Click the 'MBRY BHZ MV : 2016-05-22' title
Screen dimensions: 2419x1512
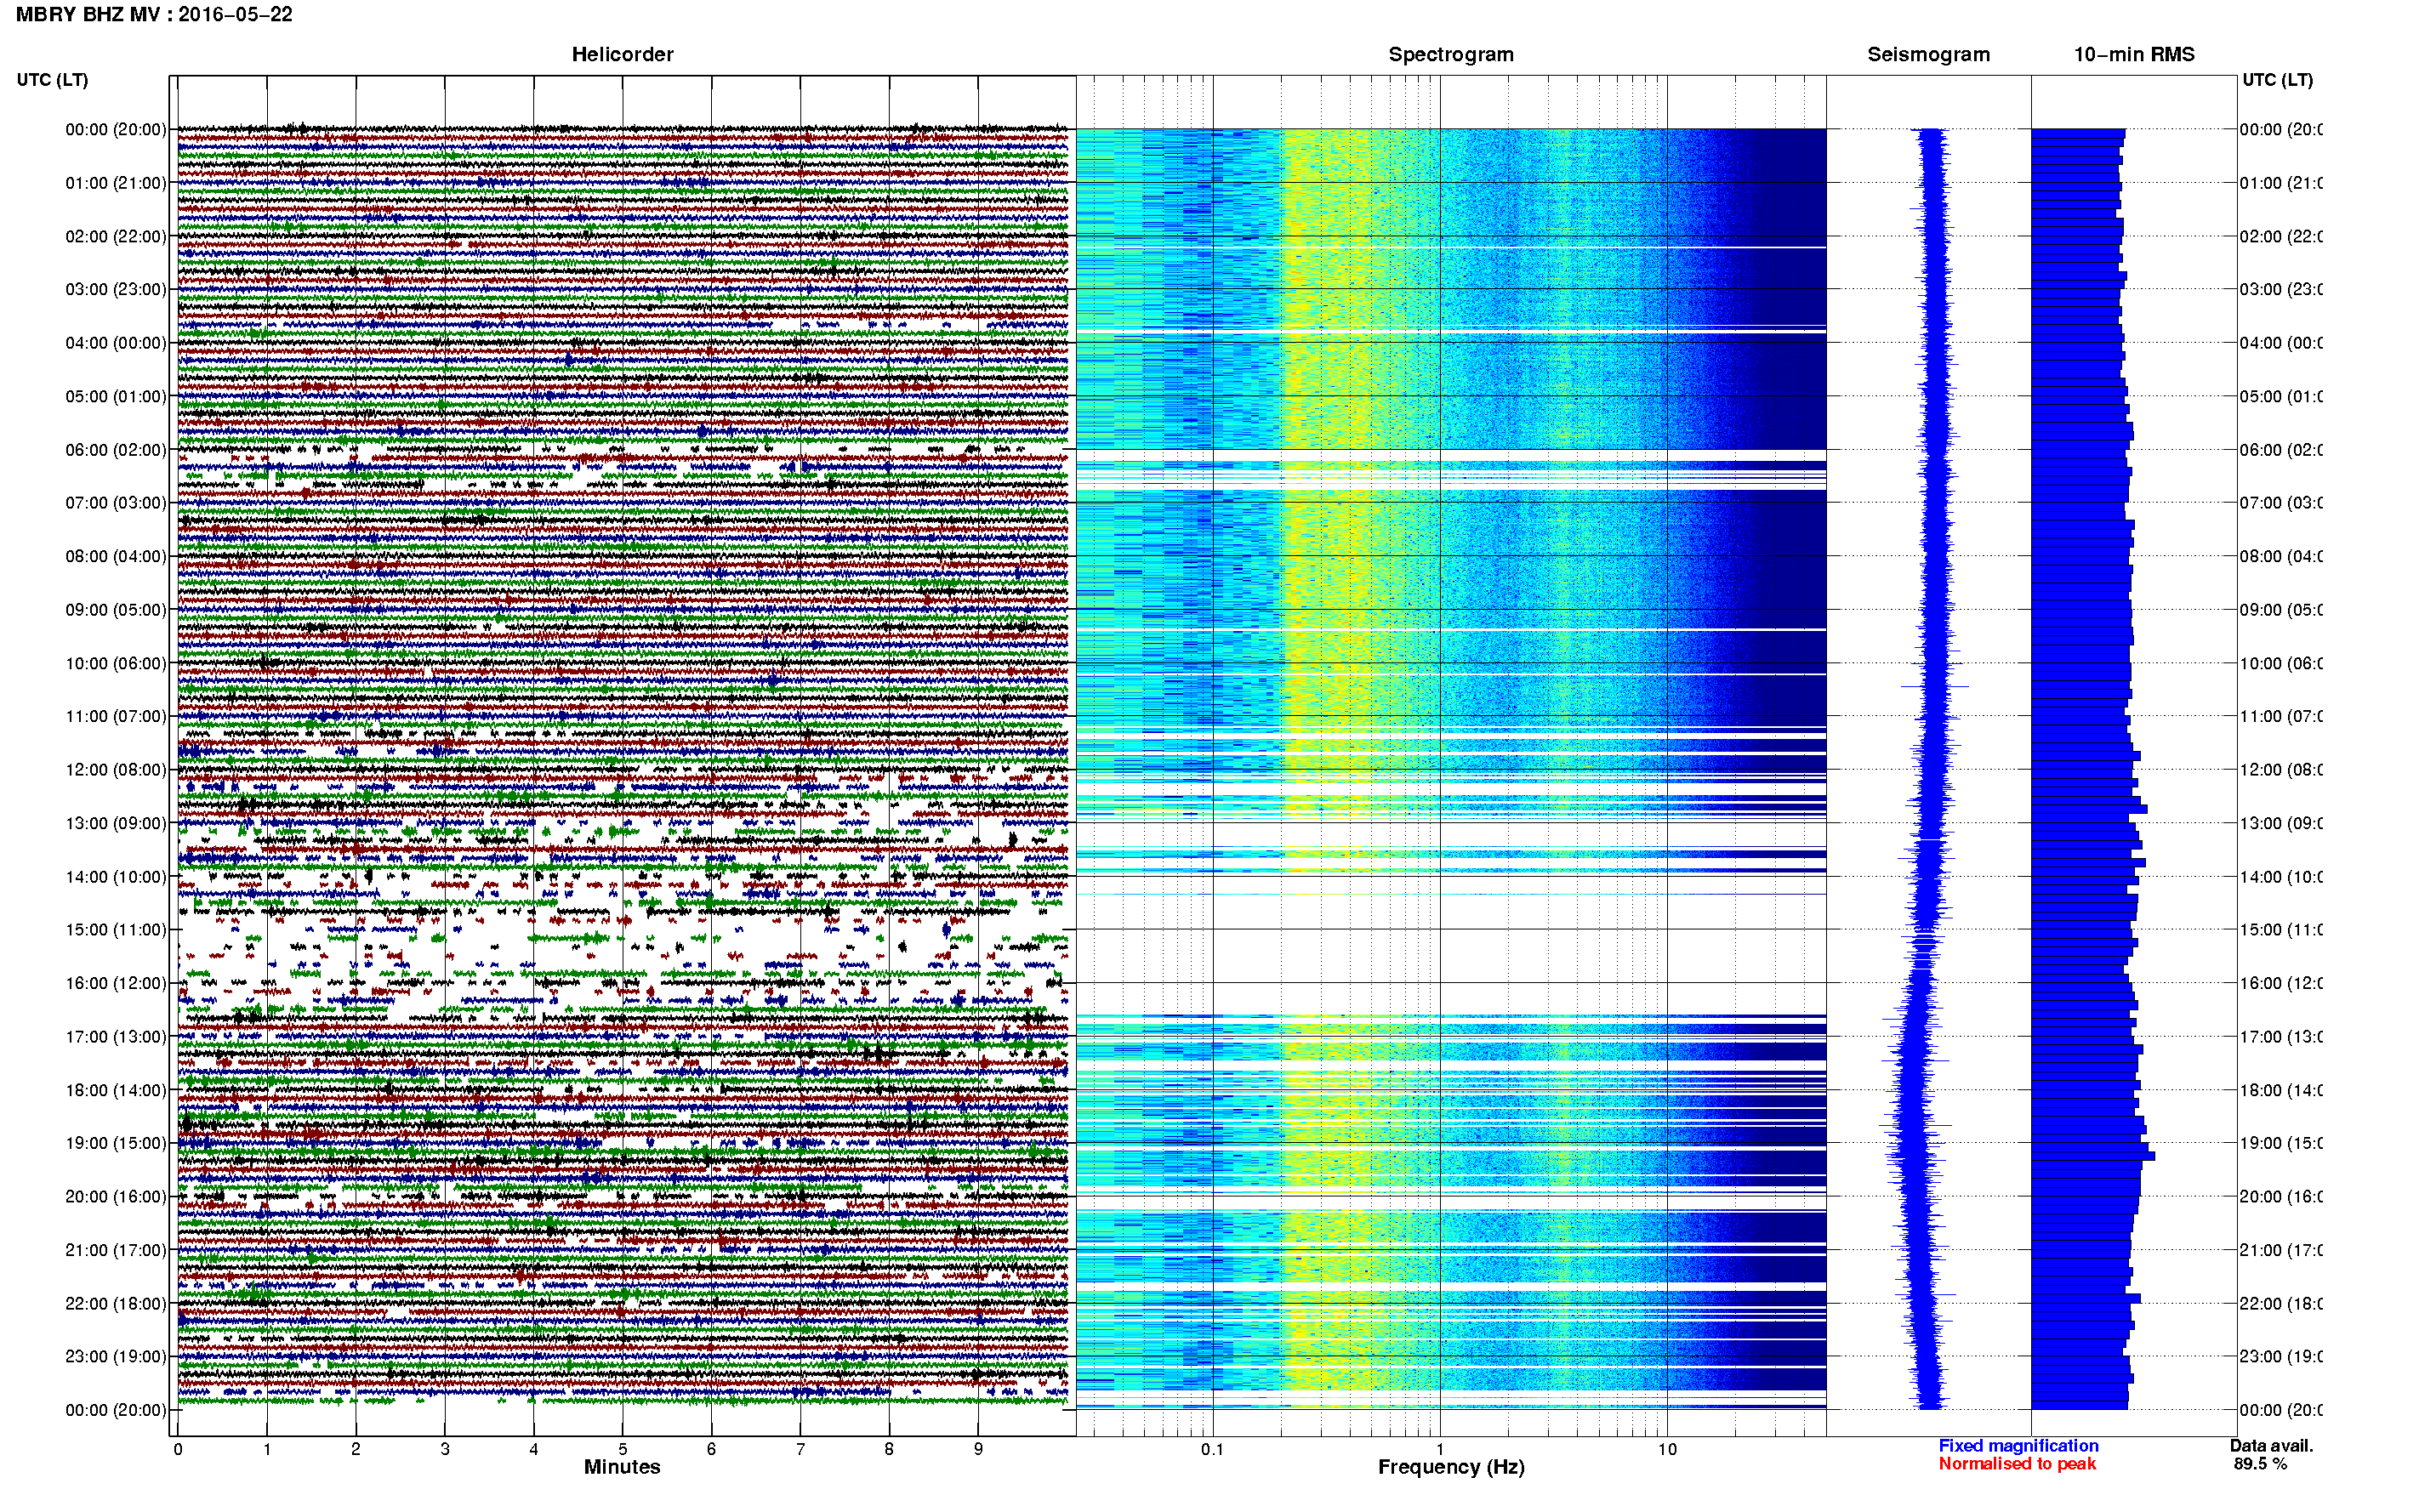[154, 14]
